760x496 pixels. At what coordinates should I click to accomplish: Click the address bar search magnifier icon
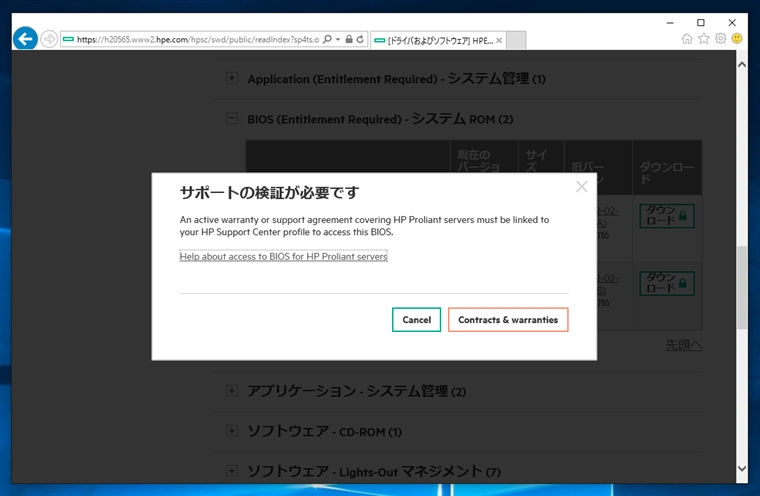pyautogui.click(x=327, y=39)
